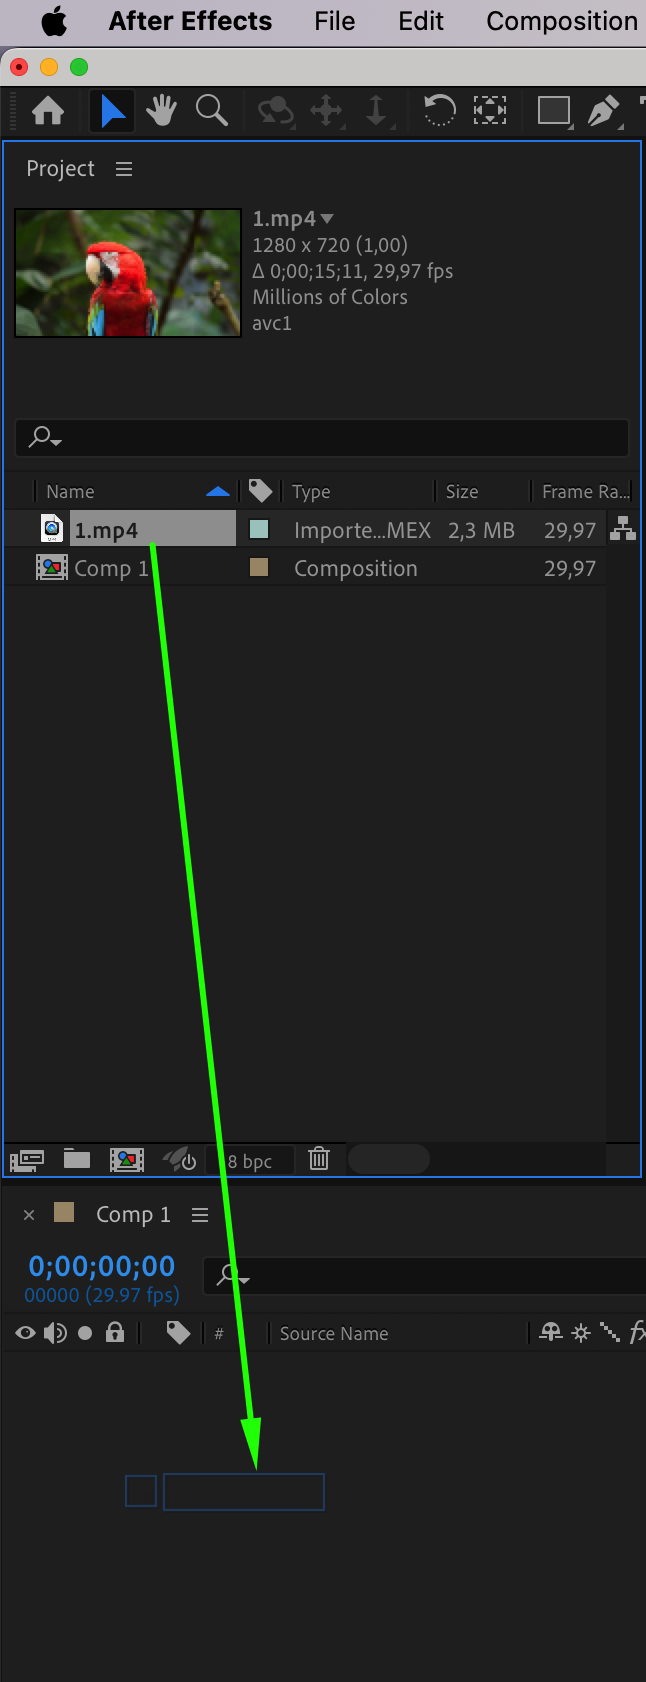Image resolution: width=646 pixels, height=1682 pixels.
Task: Toggle the audio speaker column icon
Action: pos(55,1333)
